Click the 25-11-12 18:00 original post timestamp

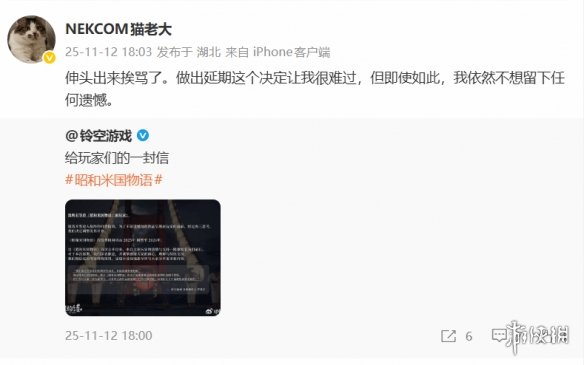click(x=108, y=336)
